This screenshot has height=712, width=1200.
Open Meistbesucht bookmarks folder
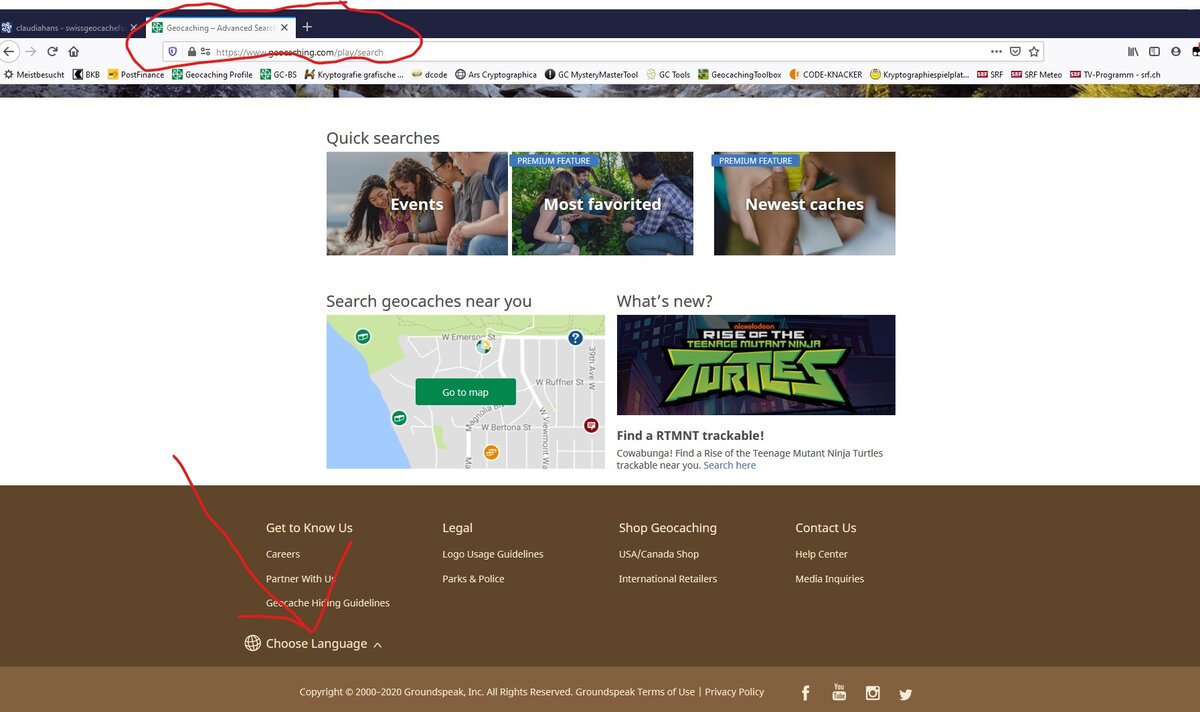[x=35, y=74]
